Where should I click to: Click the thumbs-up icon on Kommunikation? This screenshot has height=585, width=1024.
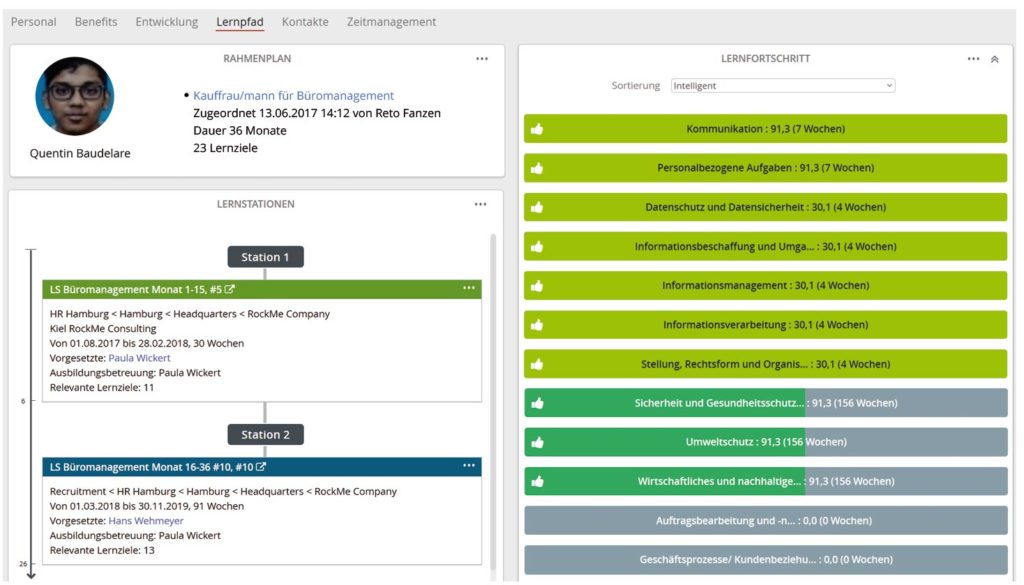[x=537, y=128]
